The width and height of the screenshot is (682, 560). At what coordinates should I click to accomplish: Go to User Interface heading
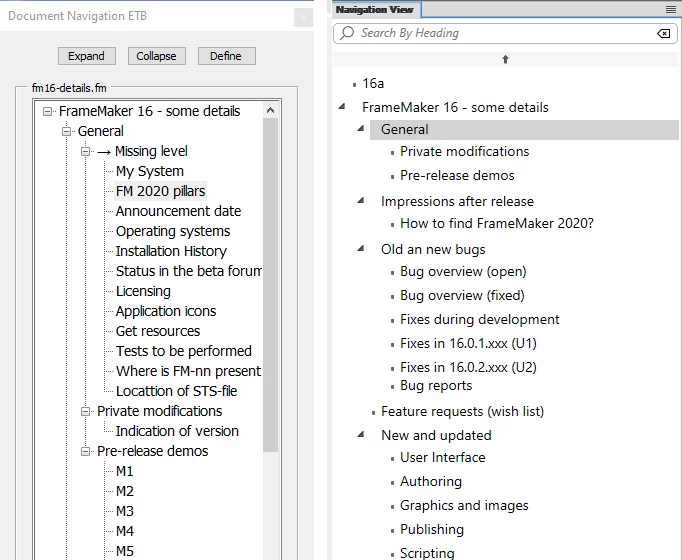[442, 457]
